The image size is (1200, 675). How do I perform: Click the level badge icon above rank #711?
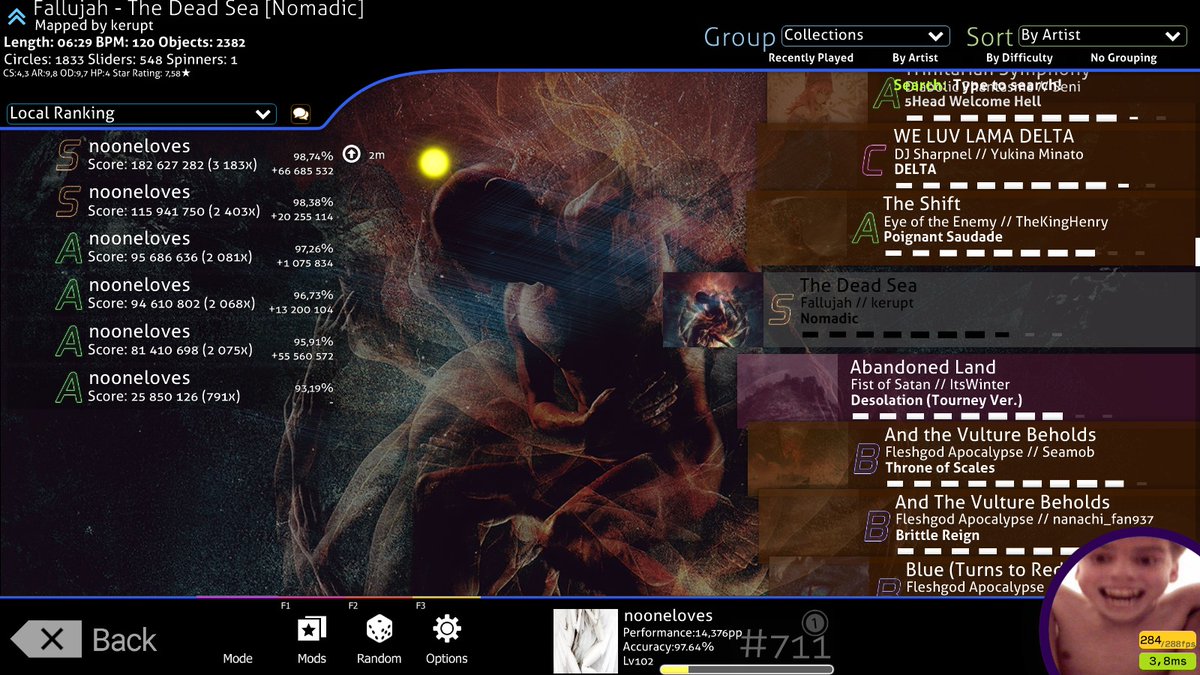[815, 624]
